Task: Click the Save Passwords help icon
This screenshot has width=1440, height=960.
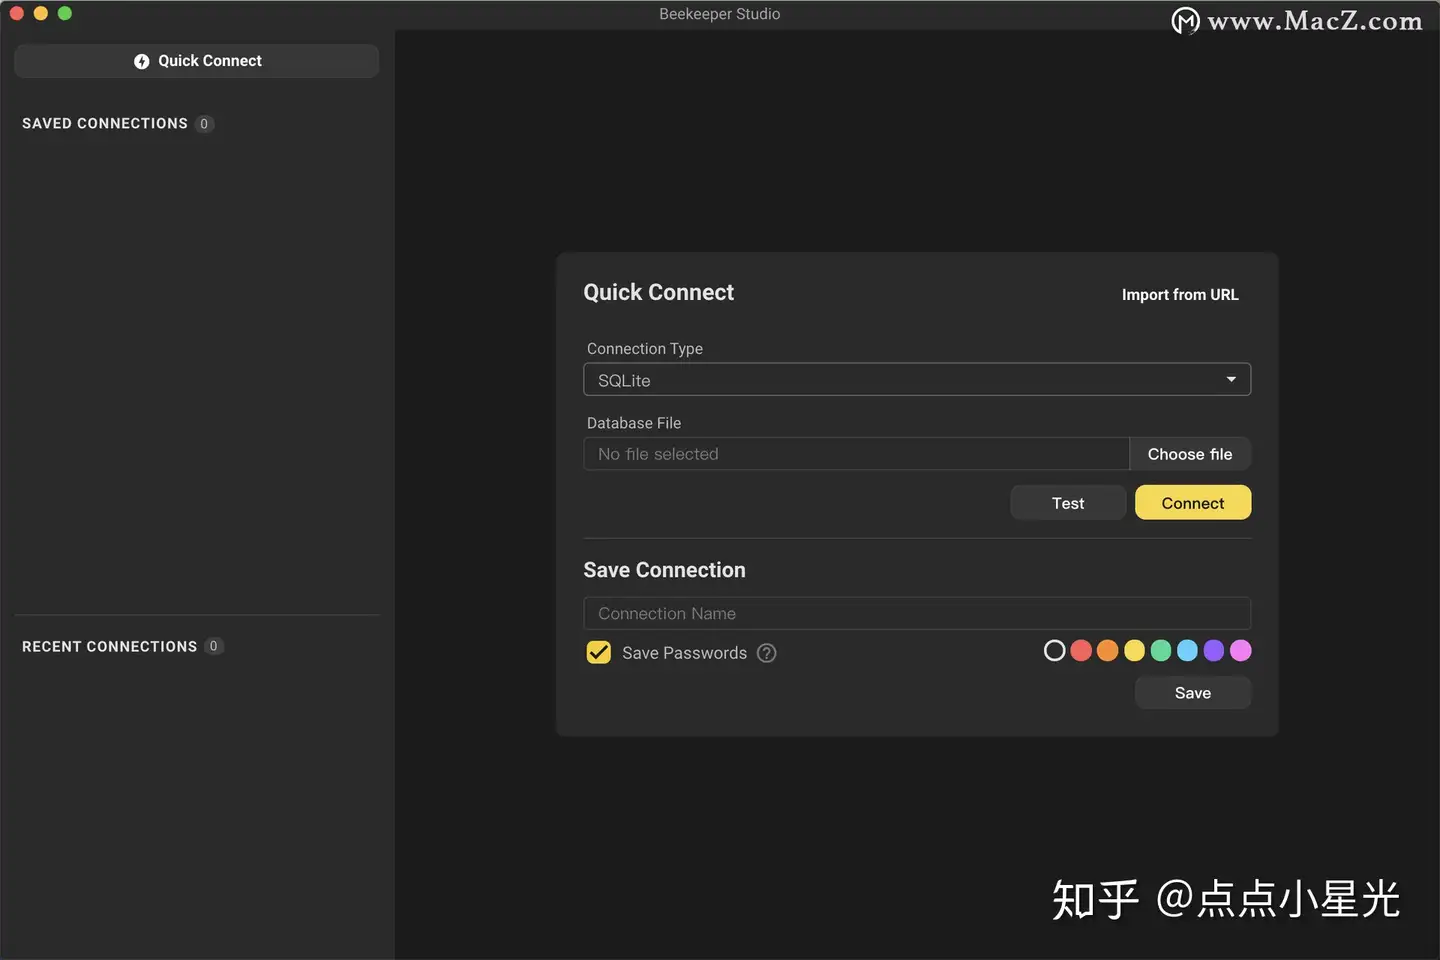Action: 767,653
